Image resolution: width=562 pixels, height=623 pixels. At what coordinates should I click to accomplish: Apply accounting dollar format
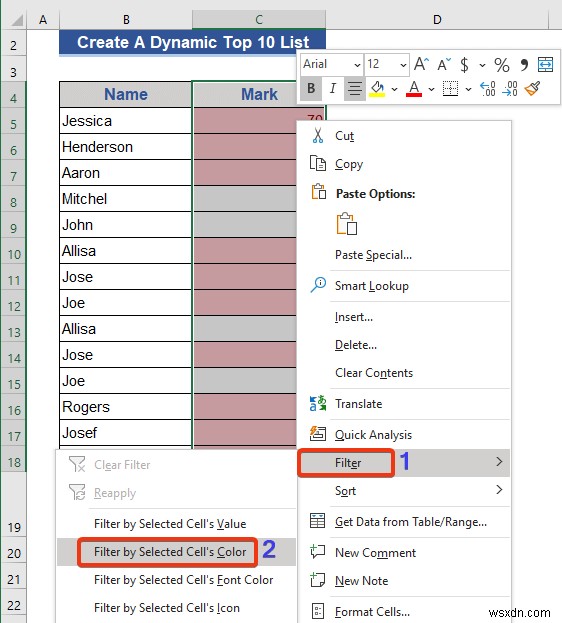tap(464, 64)
